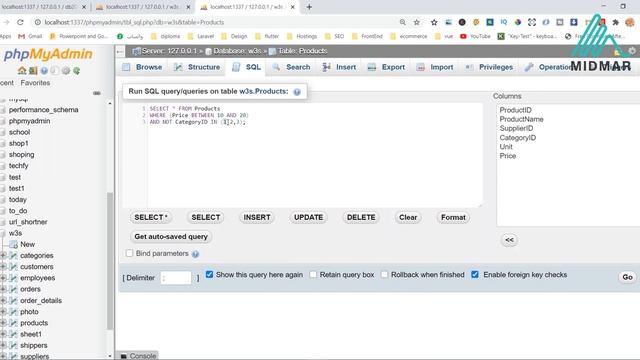The image size is (640, 360).
Task: Open the IQ browser extension
Action: tap(504, 22)
